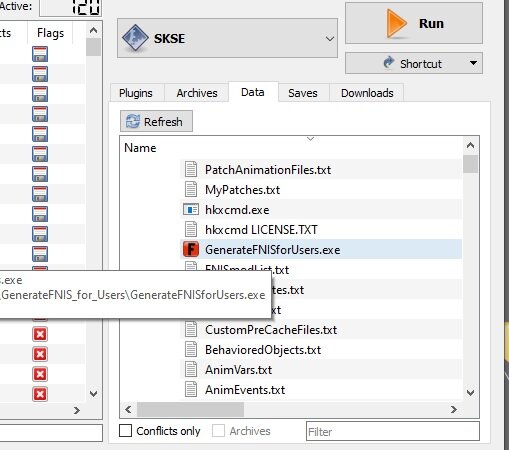509x450 pixels.
Task: Select AnimVars.txt filename
Action: (238, 370)
